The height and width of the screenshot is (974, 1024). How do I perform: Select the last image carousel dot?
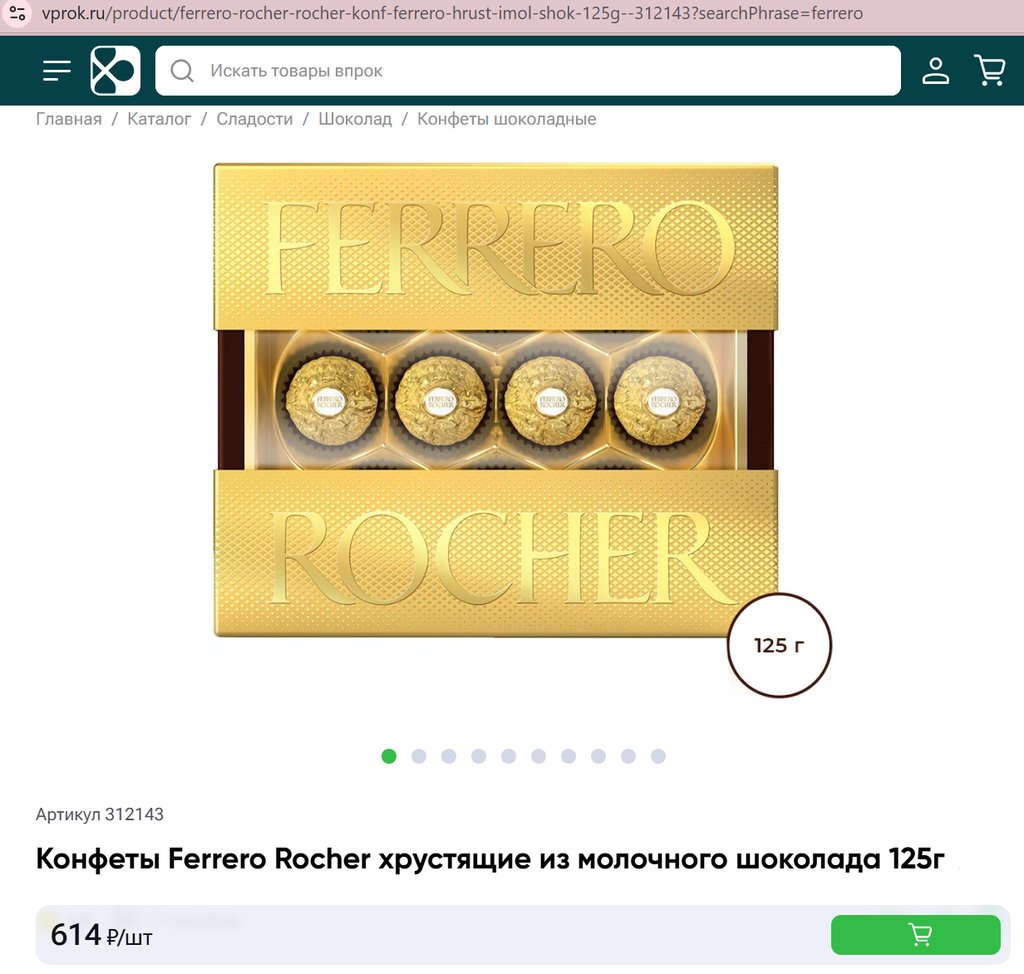[658, 756]
